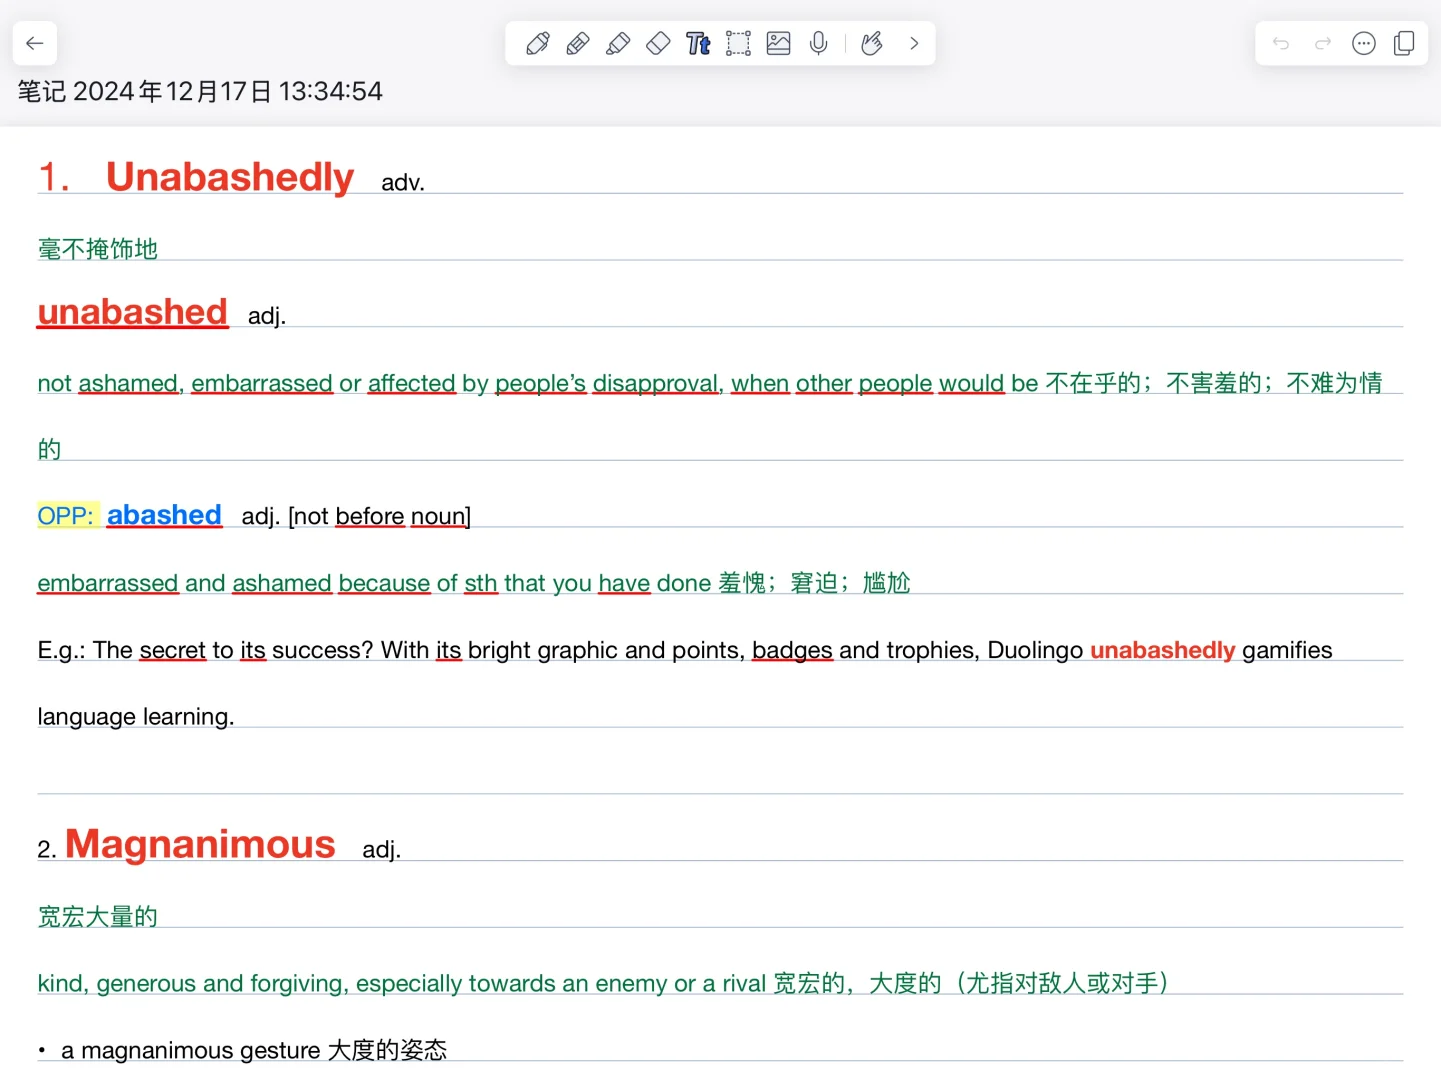Go back with the arrow button
Viewport: 1441px width, 1080px height.
tap(35, 43)
